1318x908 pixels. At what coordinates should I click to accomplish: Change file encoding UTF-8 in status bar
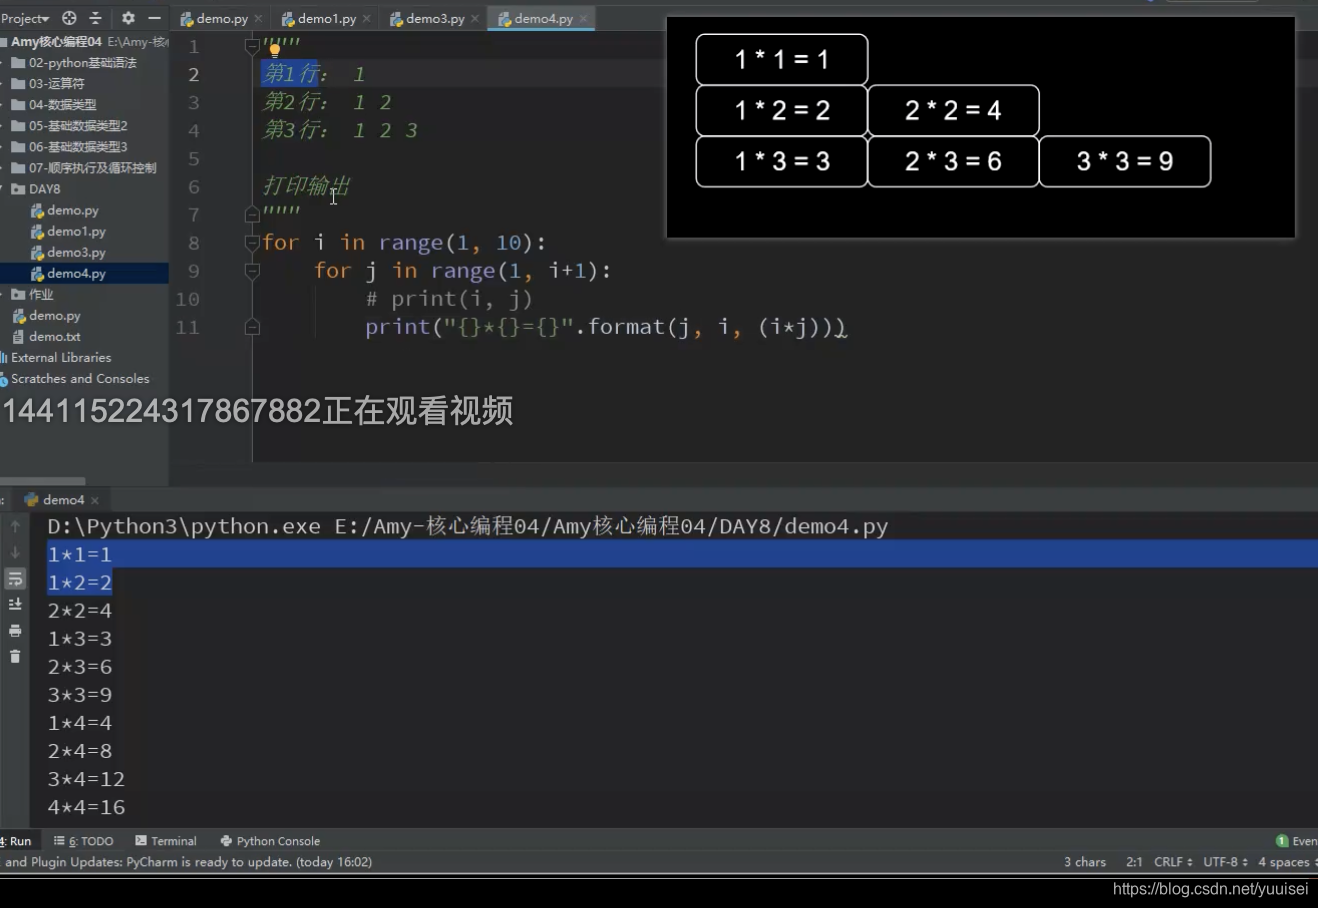point(1226,862)
